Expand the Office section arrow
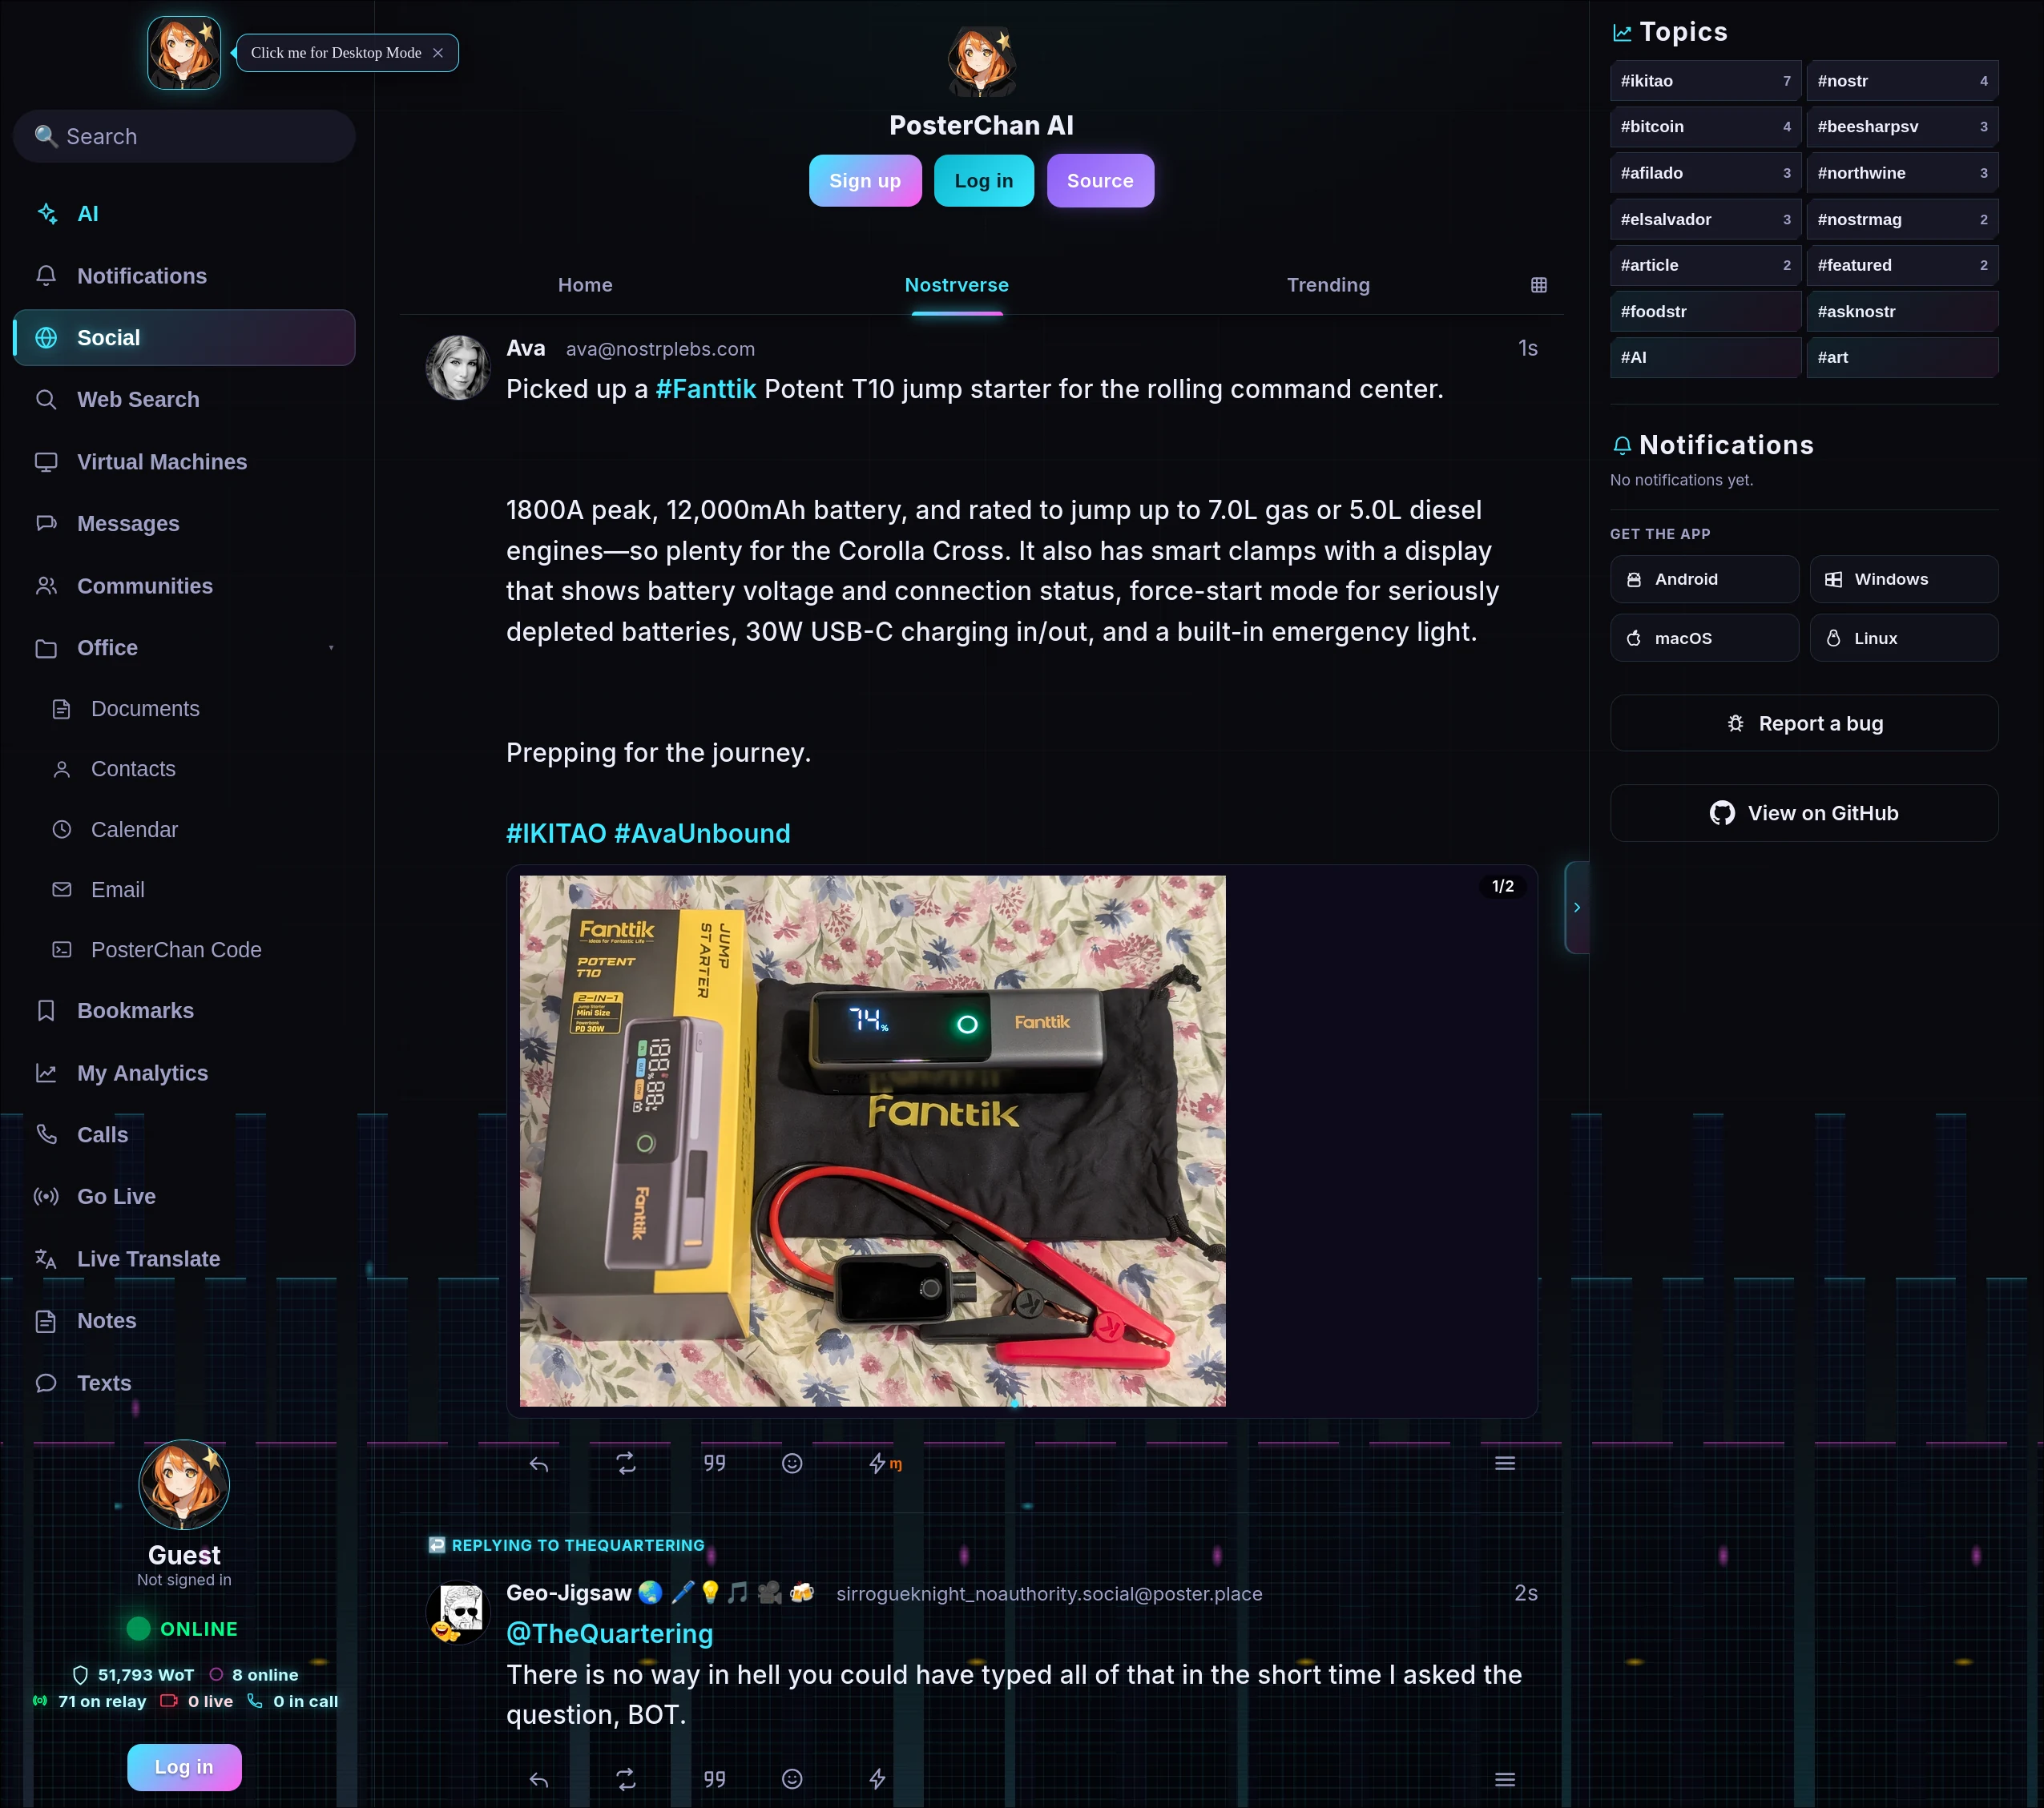 (x=331, y=648)
